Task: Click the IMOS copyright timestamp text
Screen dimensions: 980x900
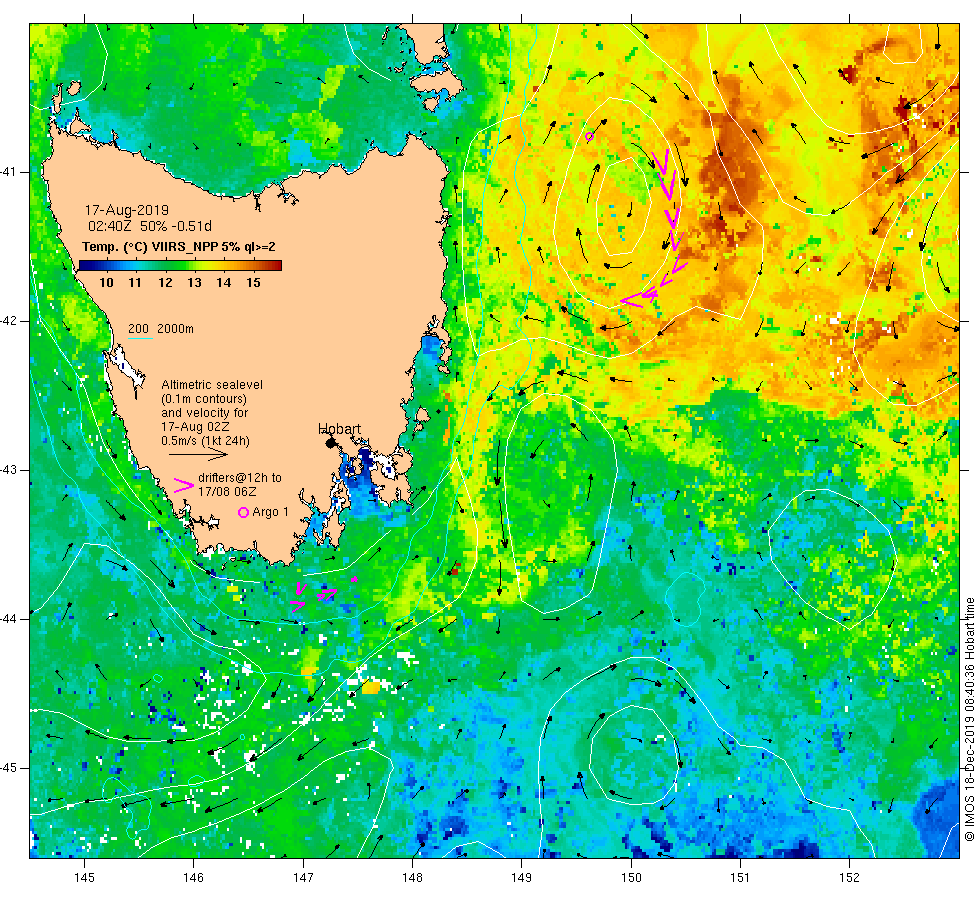Action: [969, 719]
